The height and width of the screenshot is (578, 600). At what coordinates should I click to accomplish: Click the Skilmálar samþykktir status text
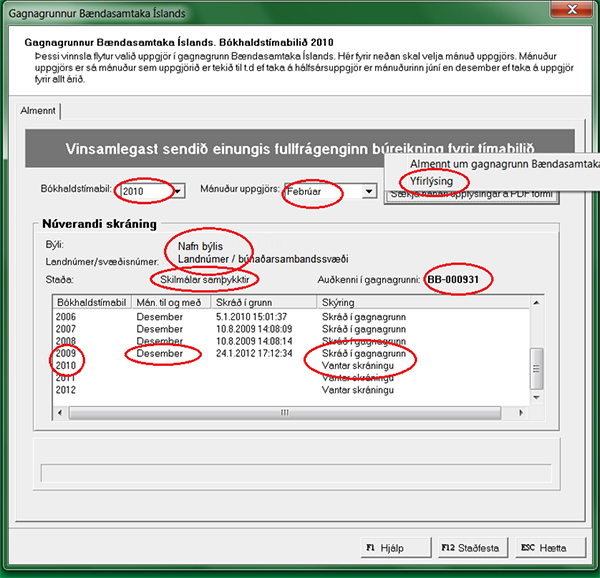[204, 279]
